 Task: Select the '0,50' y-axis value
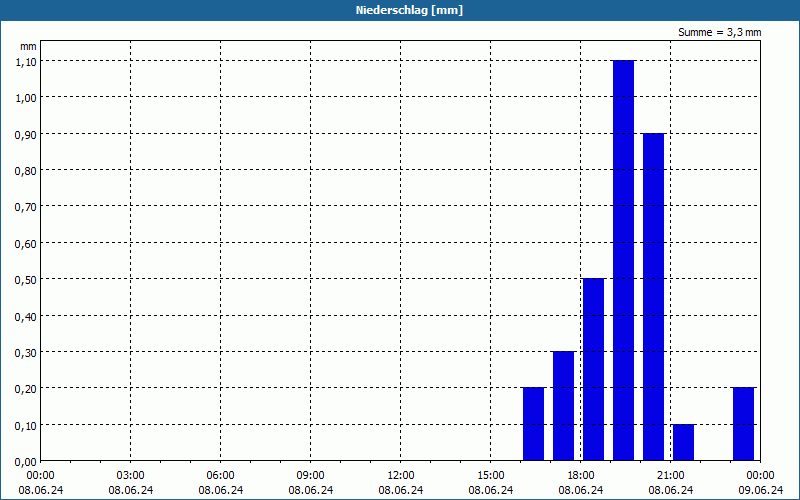click(x=26, y=280)
